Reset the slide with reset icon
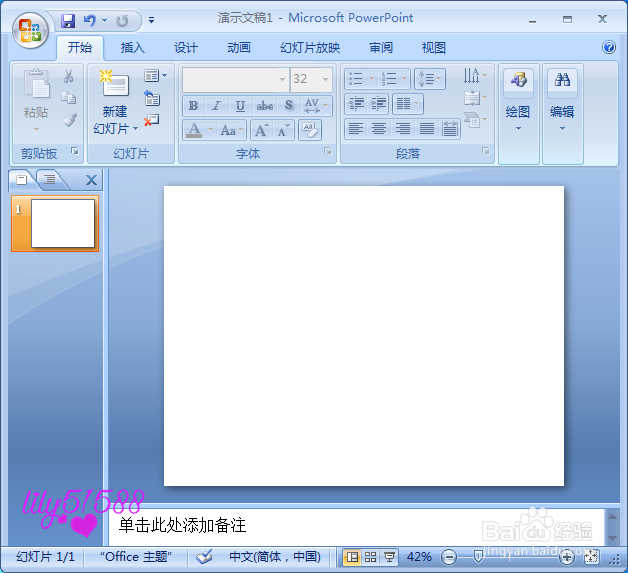This screenshot has height=573, width=628. click(152, 99)
